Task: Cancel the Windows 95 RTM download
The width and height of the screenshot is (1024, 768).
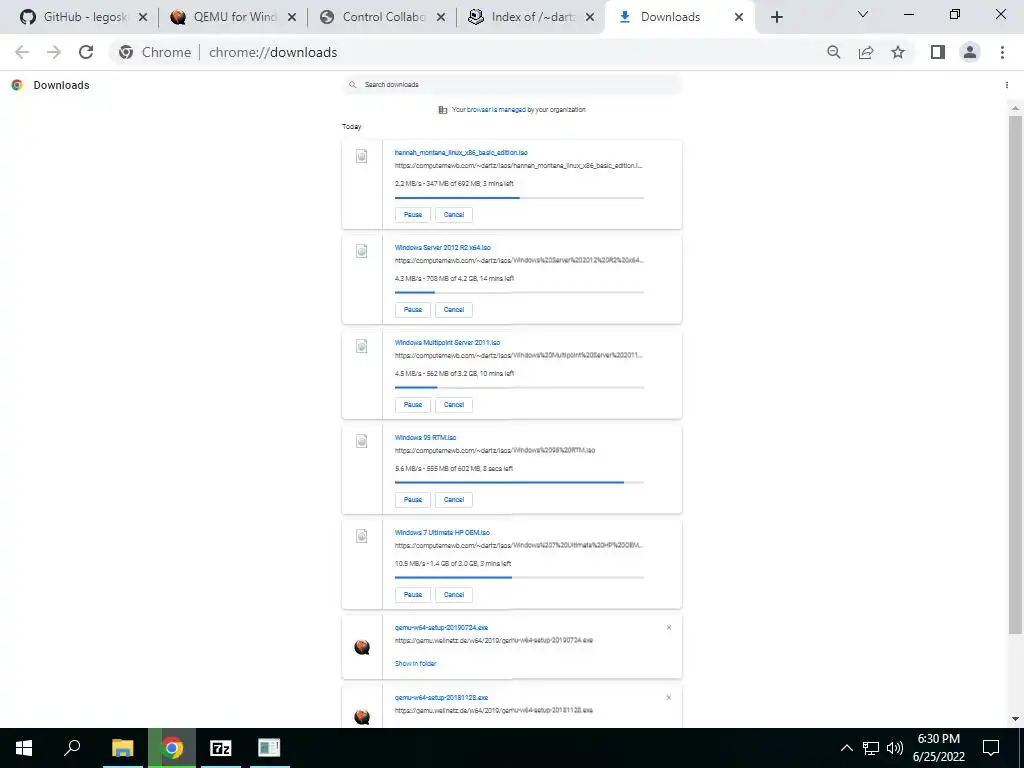Action: pos(454,500)
